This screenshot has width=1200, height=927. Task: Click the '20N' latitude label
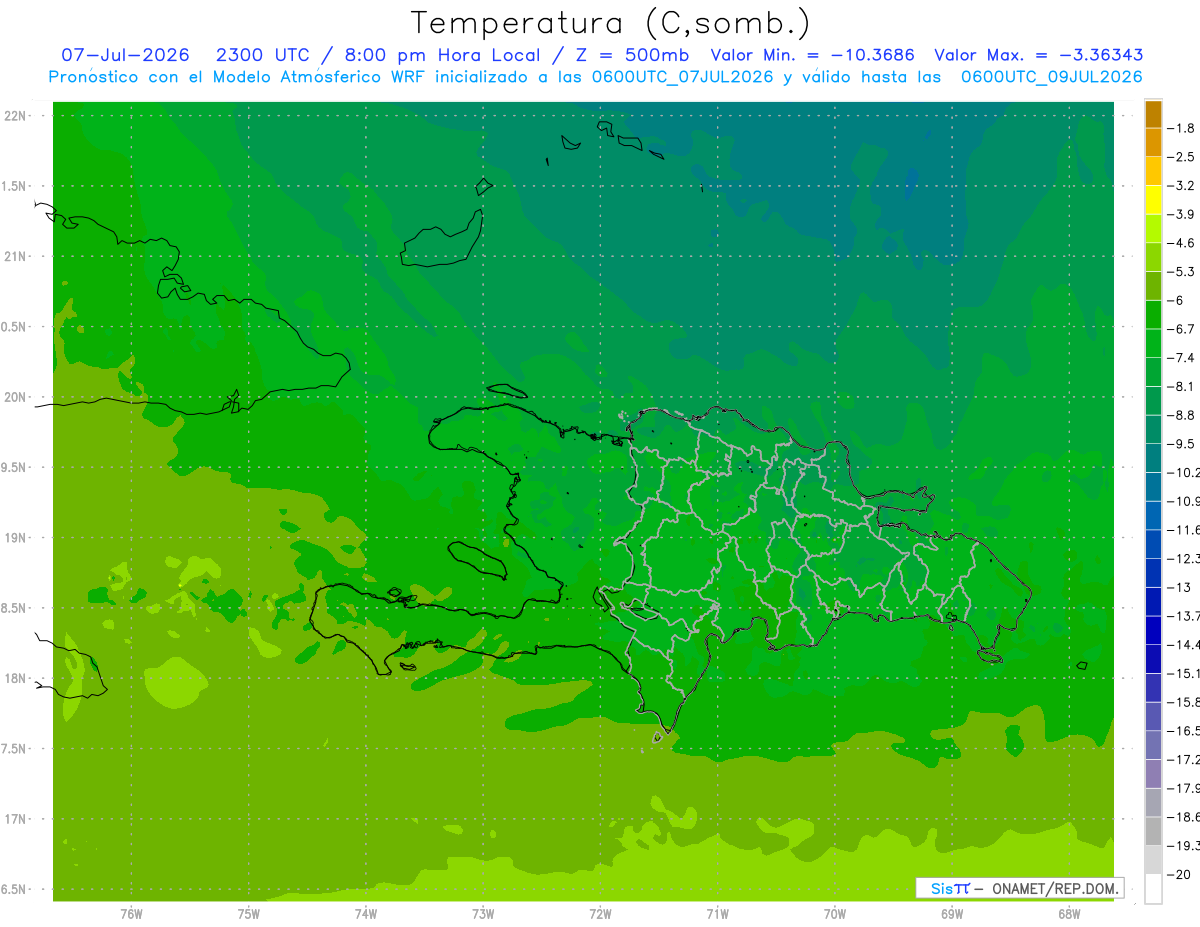(15, 397)
